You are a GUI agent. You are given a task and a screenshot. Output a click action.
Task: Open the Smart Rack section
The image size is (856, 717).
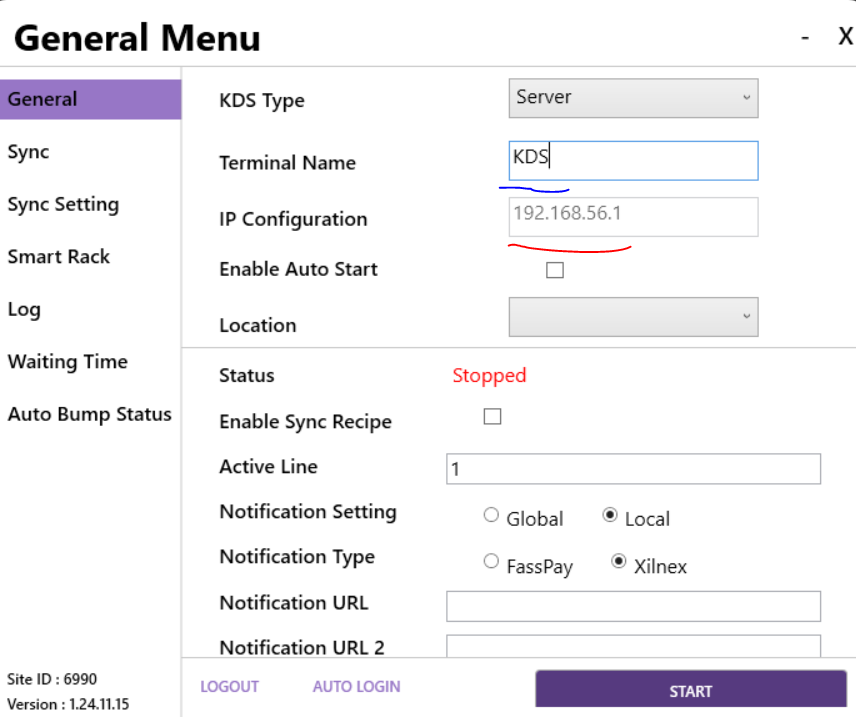pyautogui.click(x=58, y=257)
